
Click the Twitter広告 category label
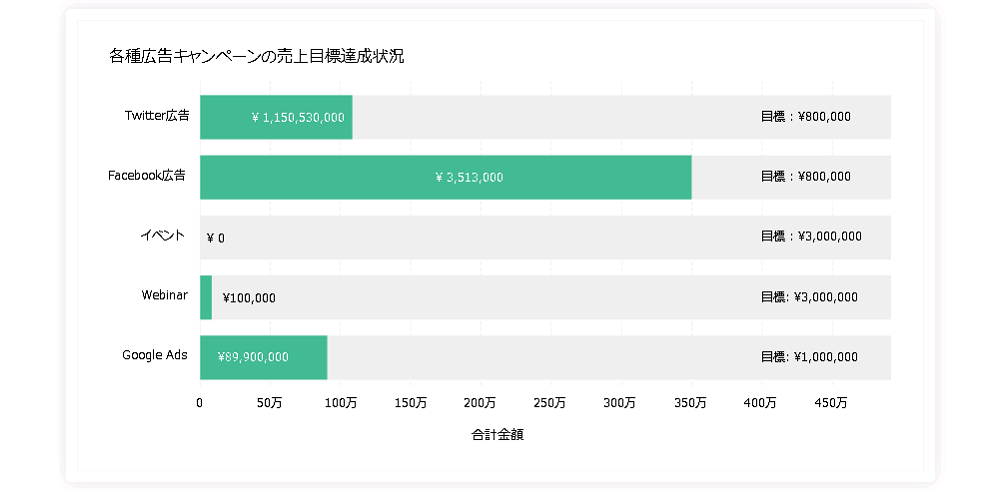tap(157, 116)
